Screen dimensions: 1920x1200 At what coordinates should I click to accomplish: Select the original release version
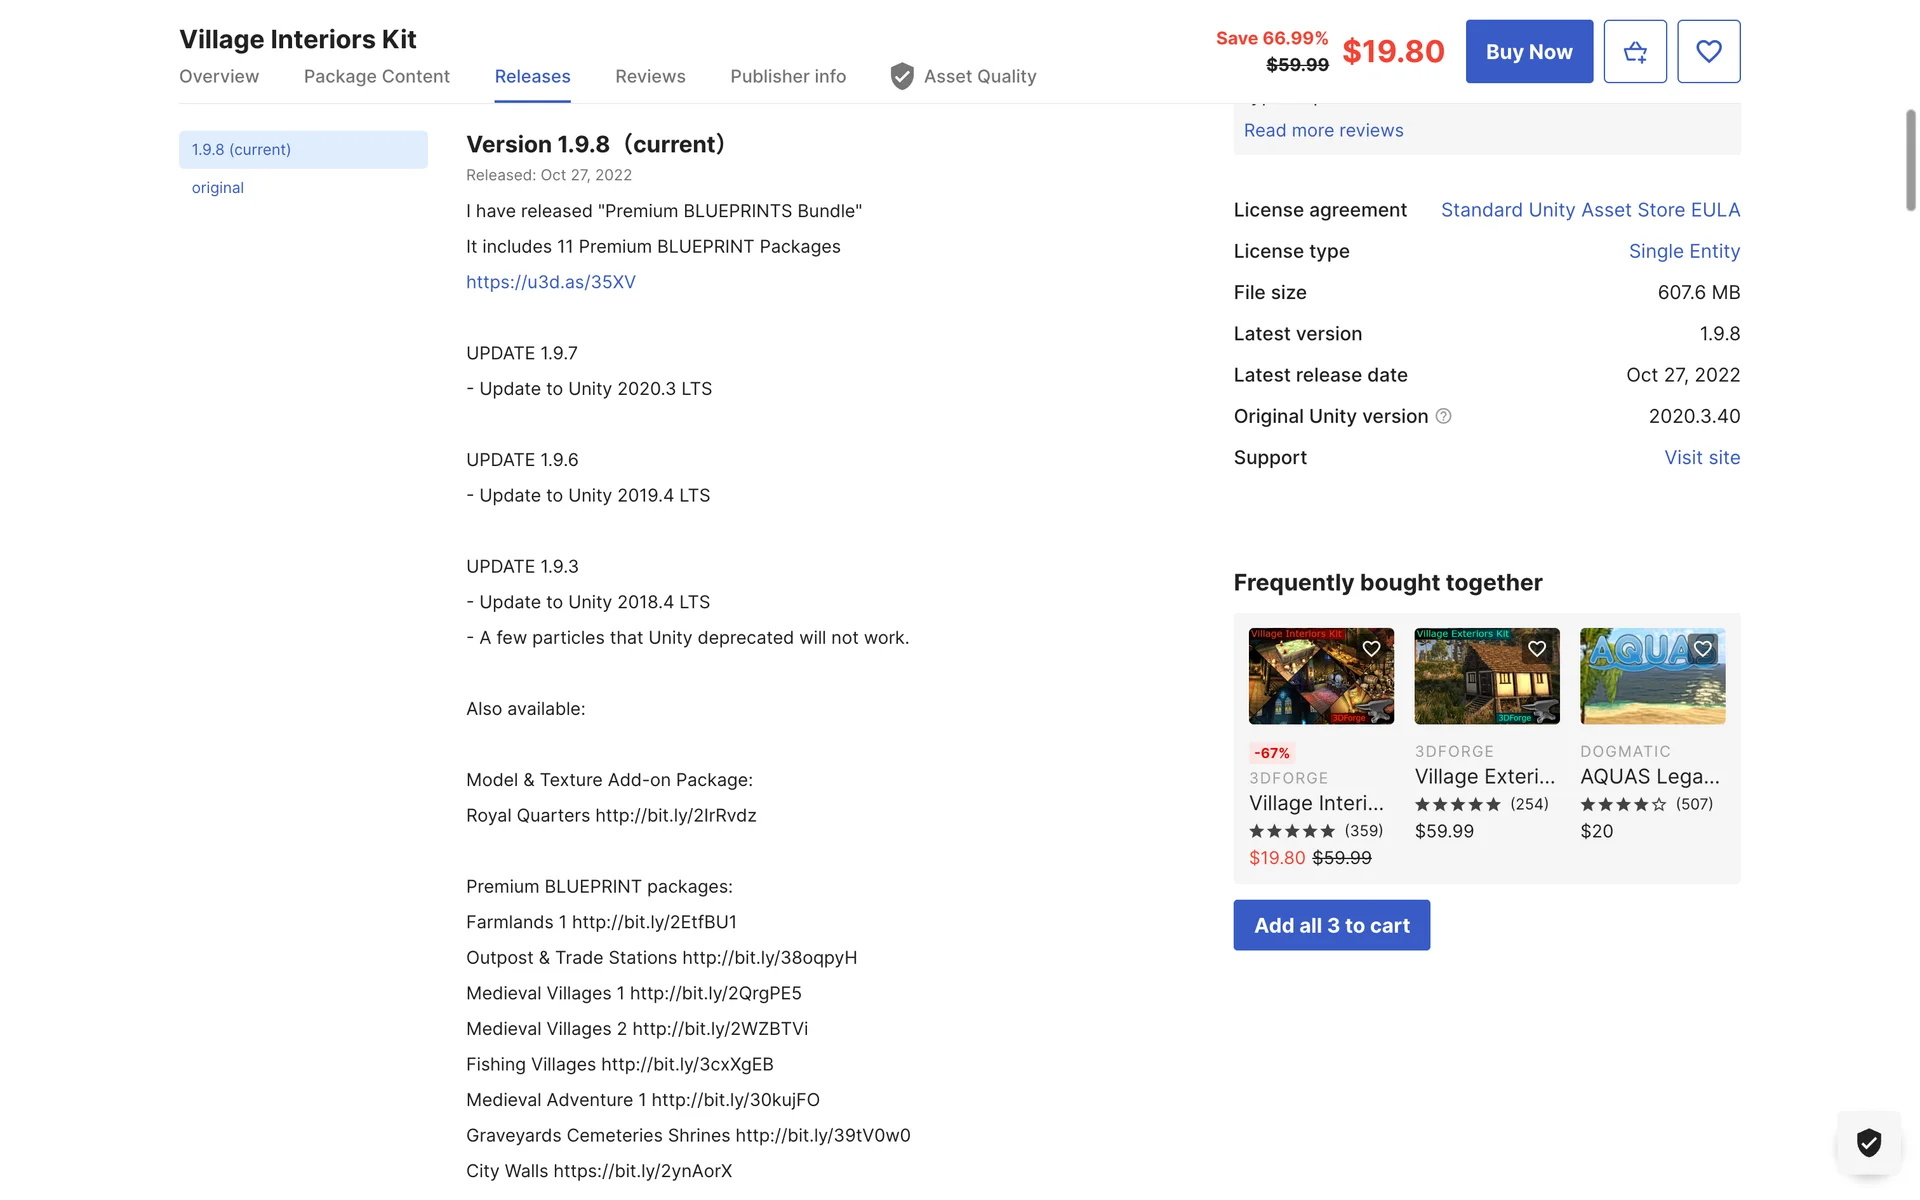(x=218, y=188)
